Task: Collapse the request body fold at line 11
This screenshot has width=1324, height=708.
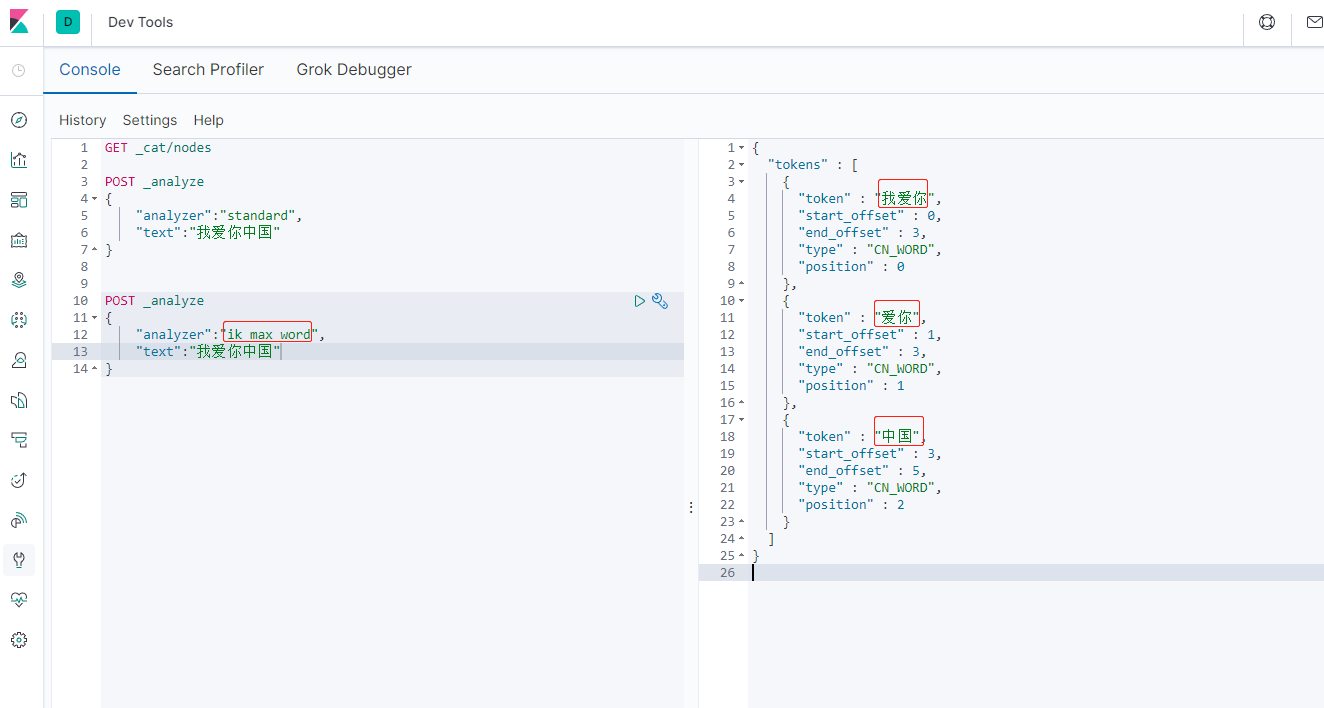Action: 94,318
